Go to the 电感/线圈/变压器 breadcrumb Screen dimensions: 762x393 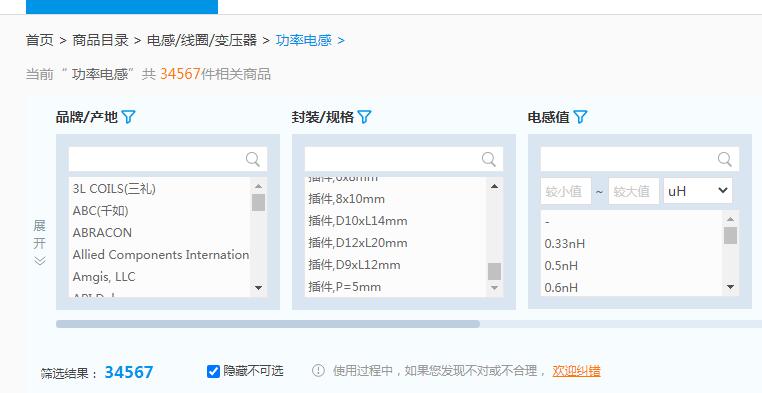coord(202,40)
